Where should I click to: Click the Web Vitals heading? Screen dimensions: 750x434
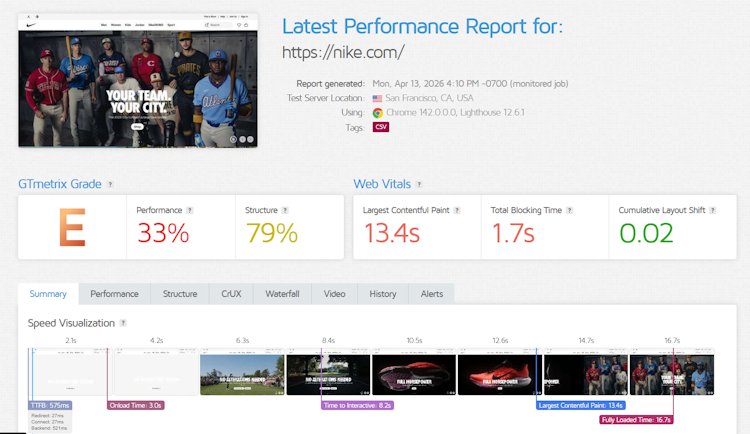382,184
